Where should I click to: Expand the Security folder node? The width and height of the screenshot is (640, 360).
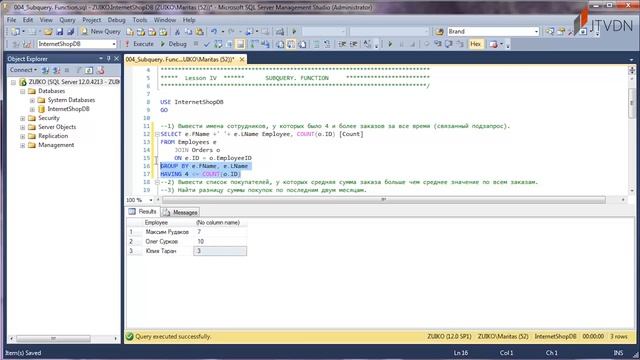coord(23,118)
